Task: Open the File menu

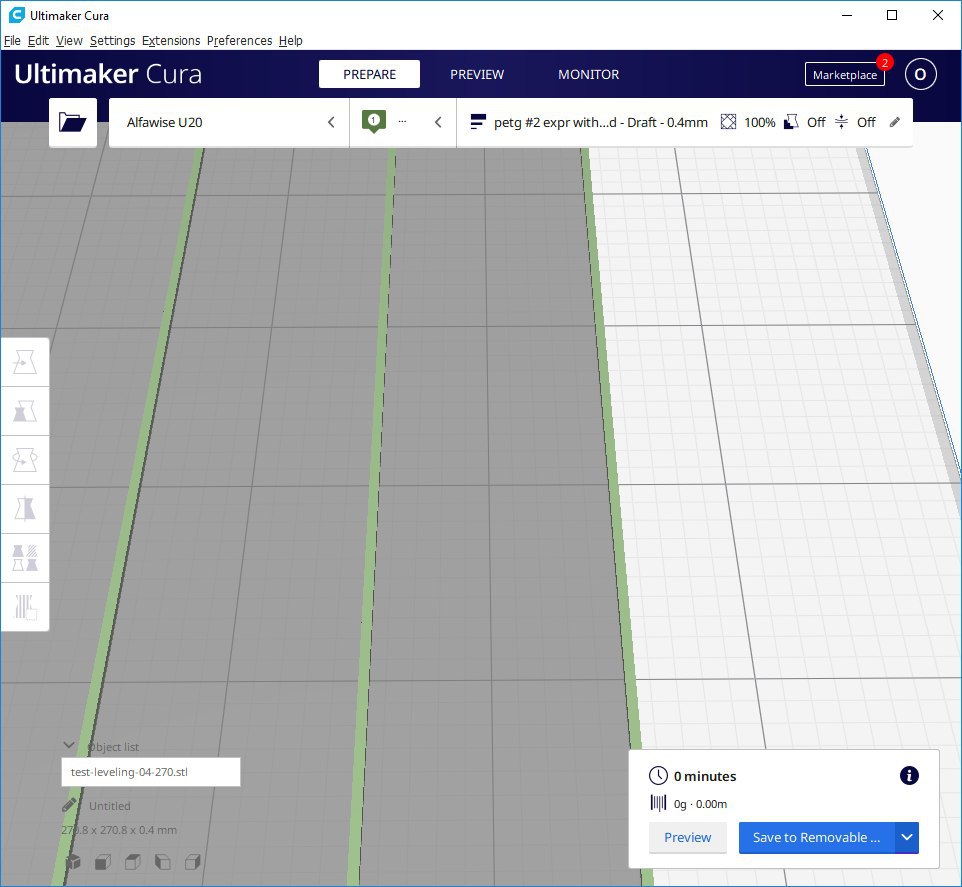Action: (12, 40)
